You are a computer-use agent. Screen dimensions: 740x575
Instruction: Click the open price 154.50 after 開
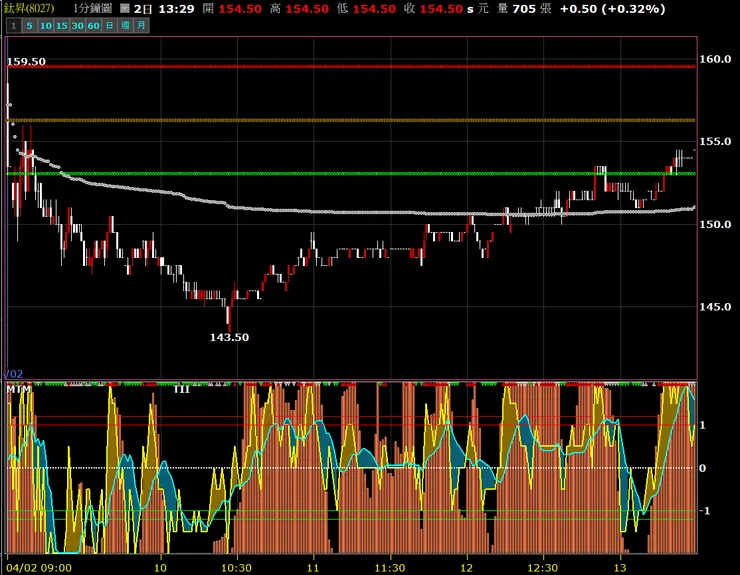[x=240, y=8]
